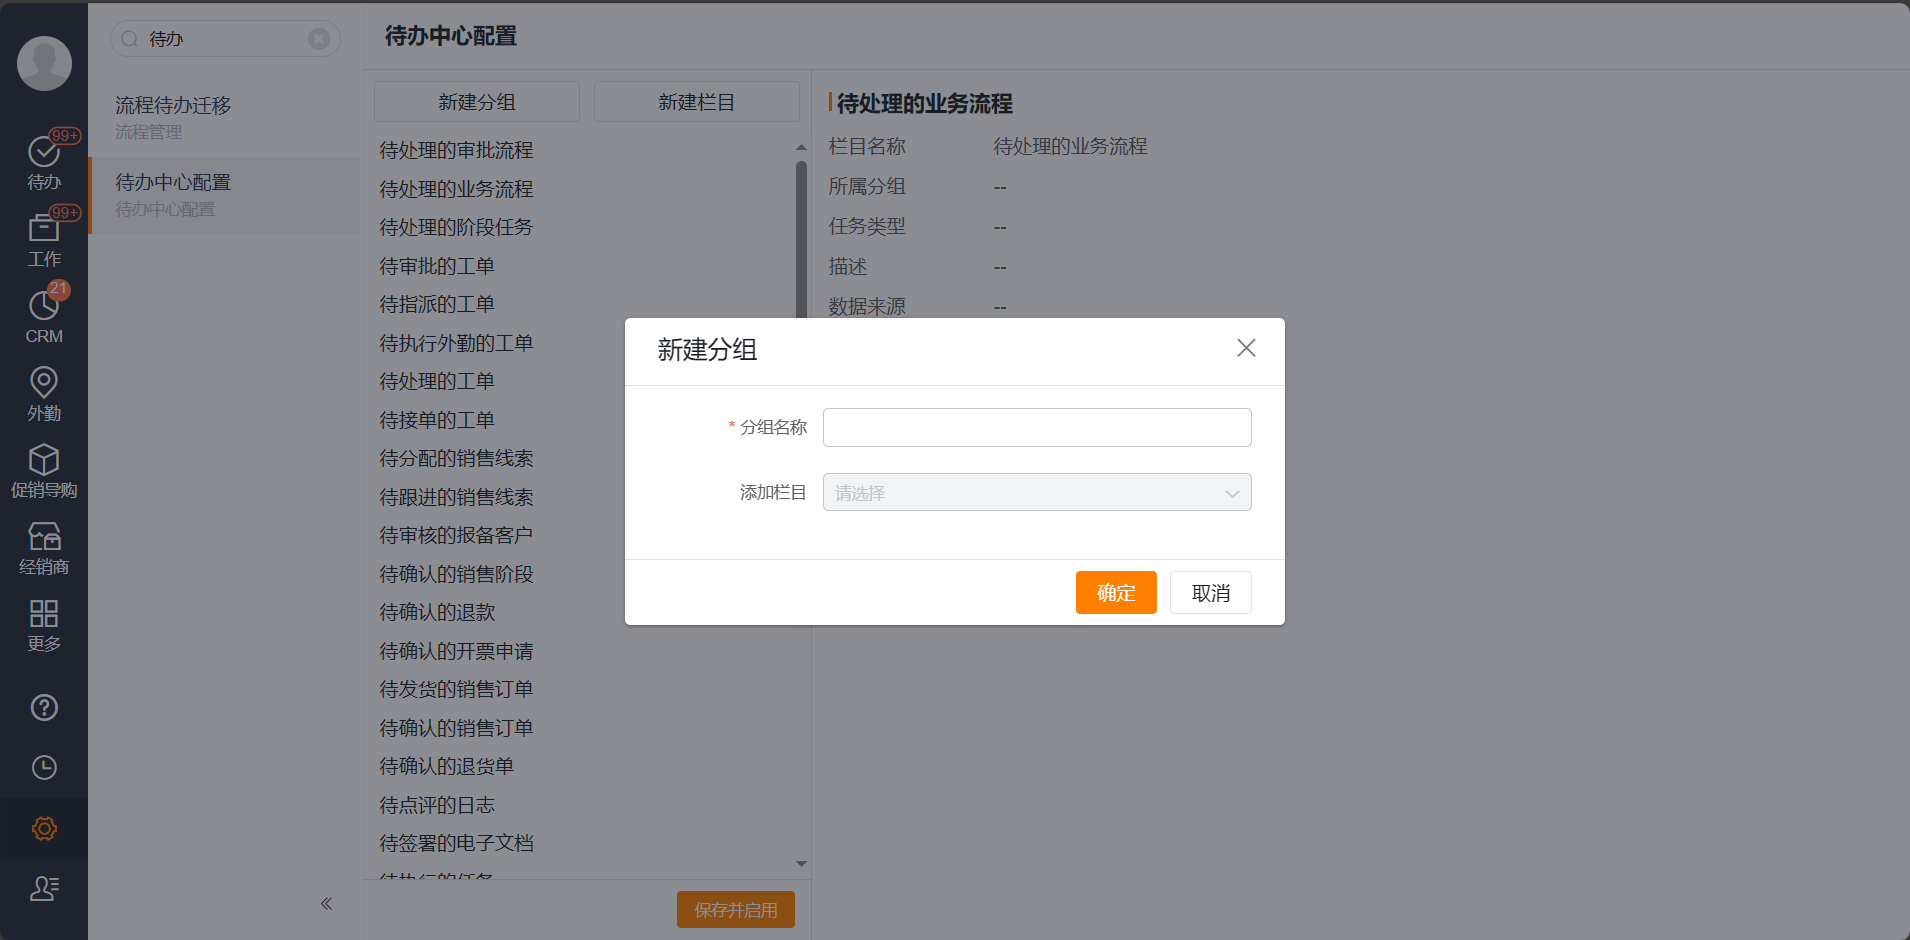Click the list scrollbar up arrow

tap(801, 147)
